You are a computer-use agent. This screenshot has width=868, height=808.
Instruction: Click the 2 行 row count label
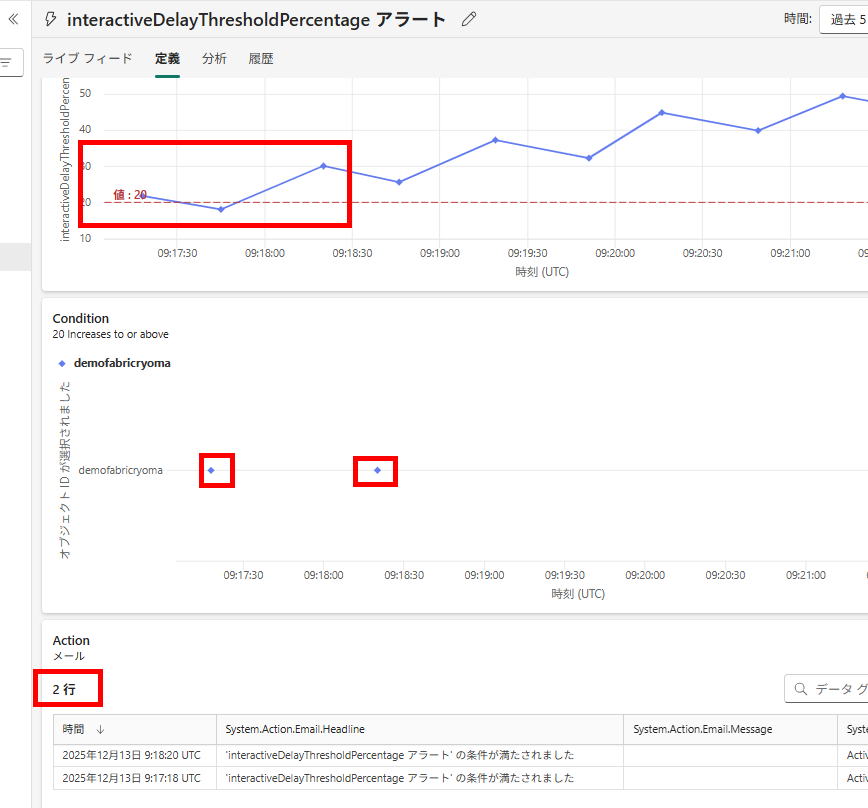[64, 690]
